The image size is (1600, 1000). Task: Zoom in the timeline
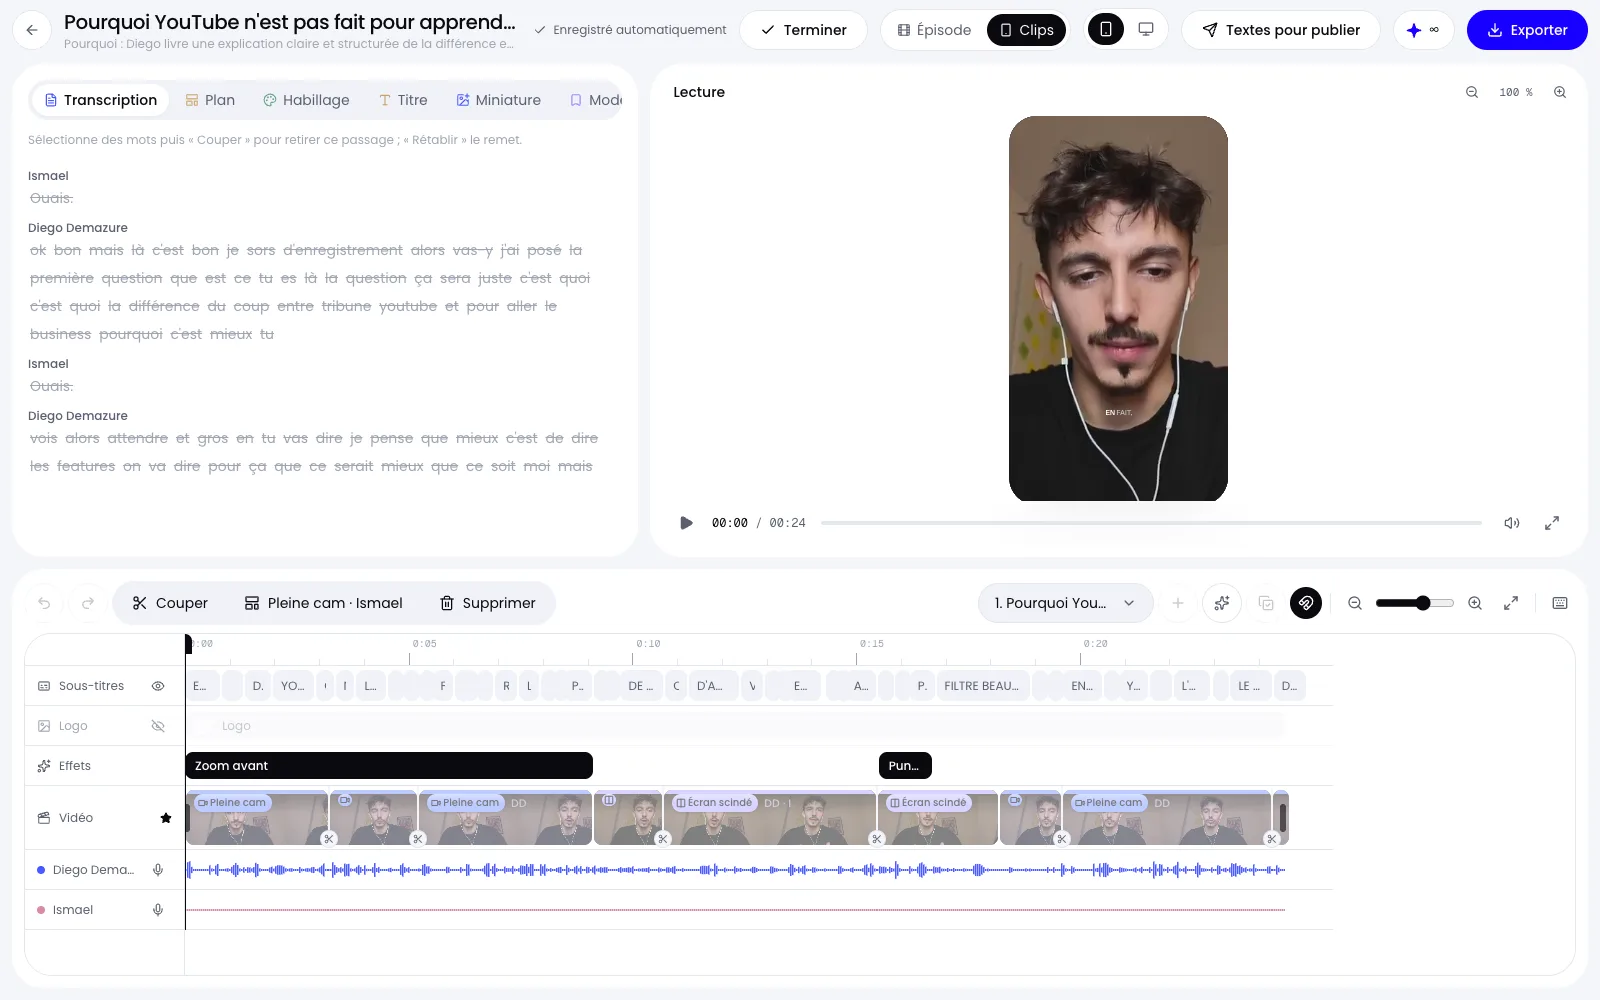click(1475, 603)
